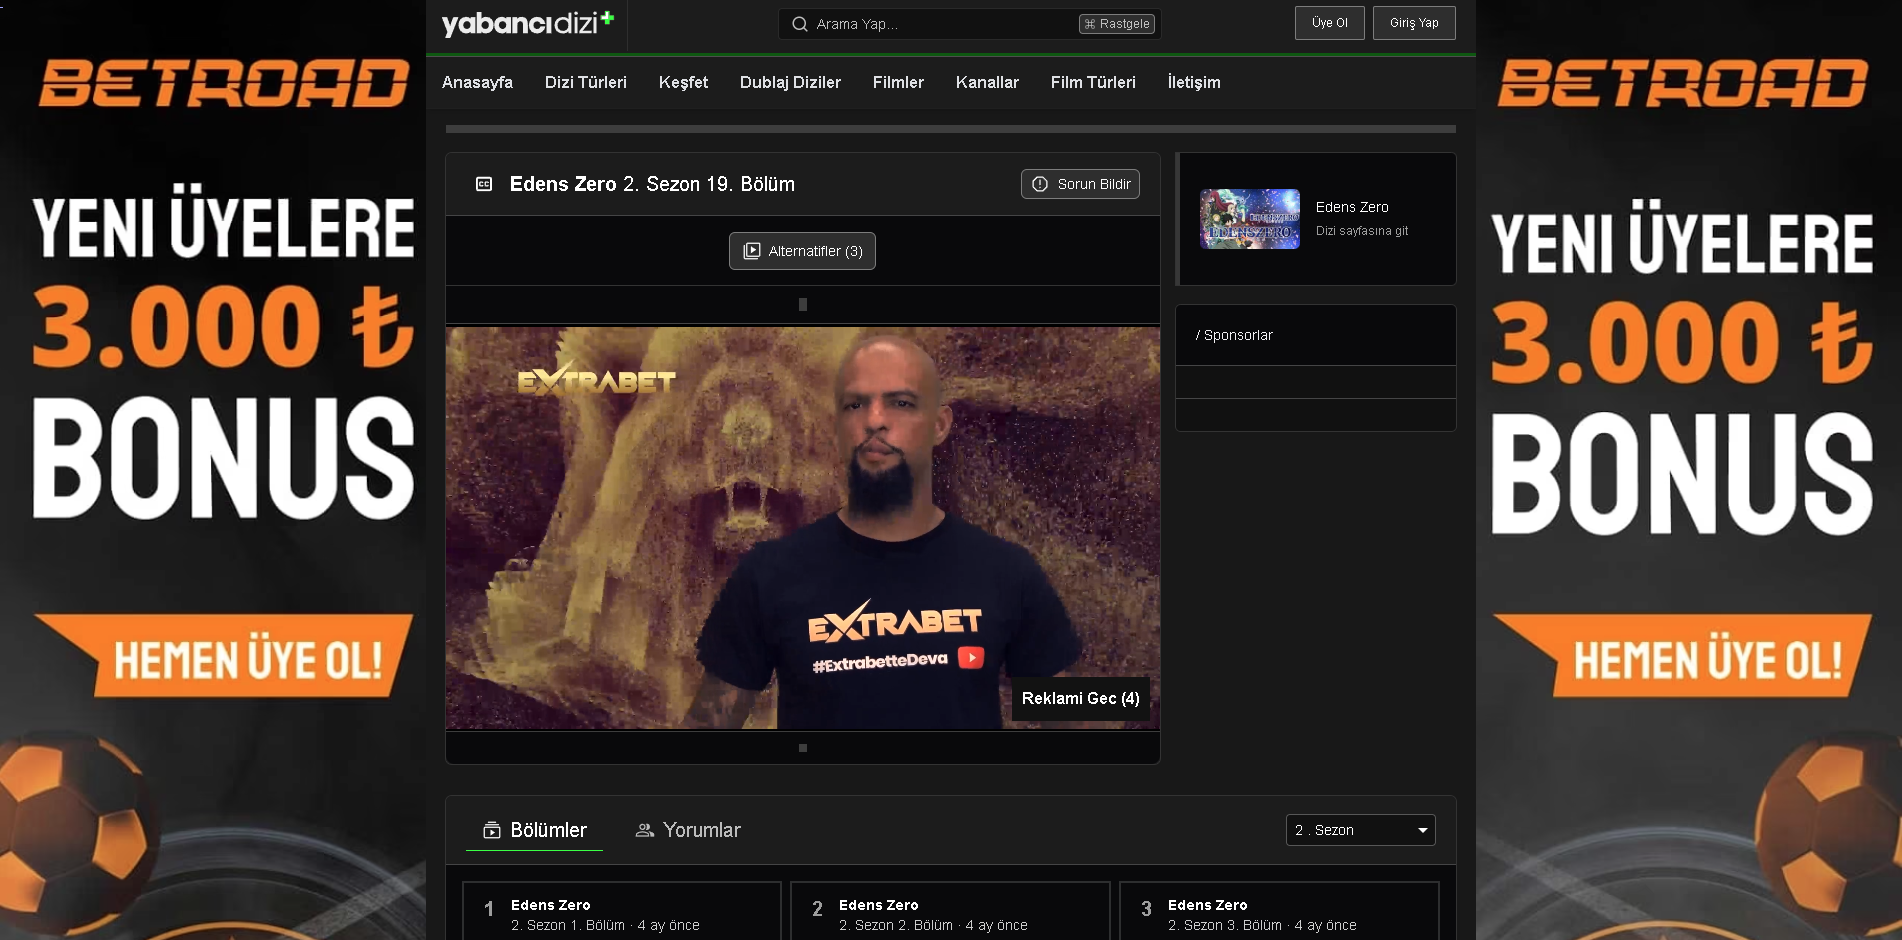
Task: Click the search magnifier icon
Action: [x=800, y=24]
